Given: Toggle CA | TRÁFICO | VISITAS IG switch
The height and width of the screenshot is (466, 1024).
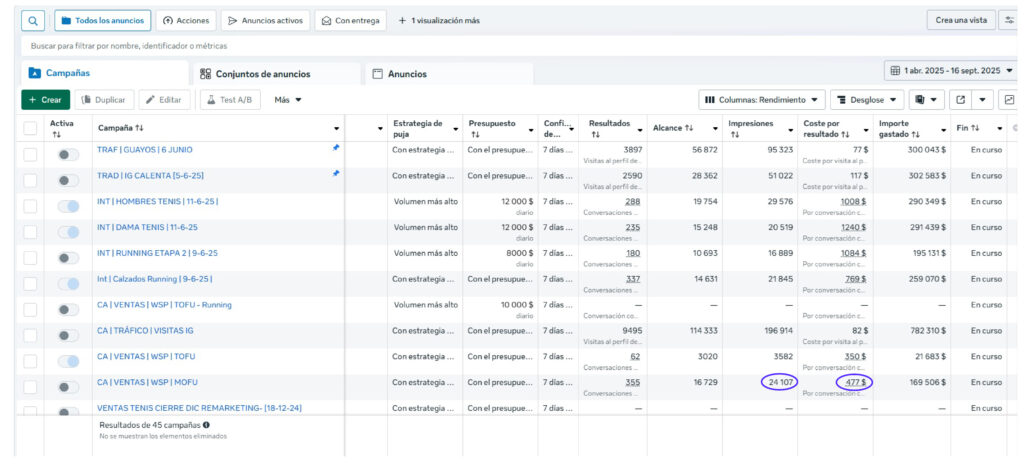Looking at the screenshot, I should point(68,335).
